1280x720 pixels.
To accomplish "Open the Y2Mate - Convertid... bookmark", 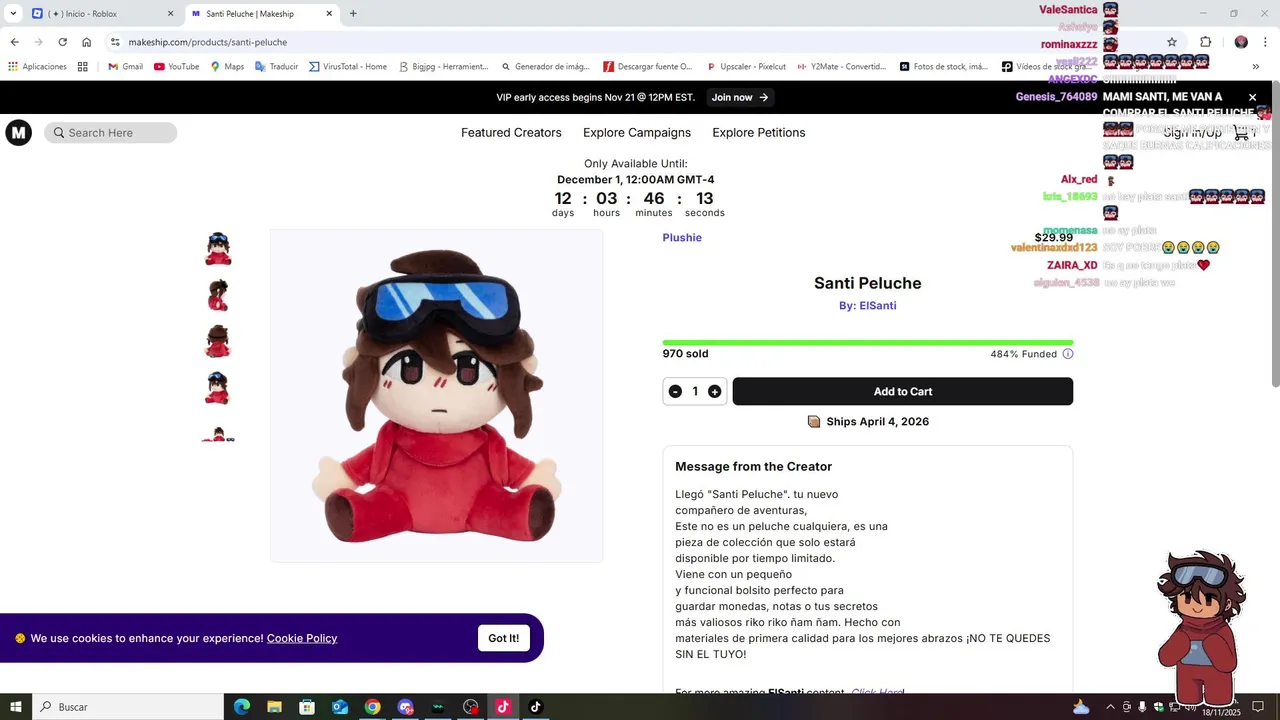I will pyautogui.click(x=842, y=67).
